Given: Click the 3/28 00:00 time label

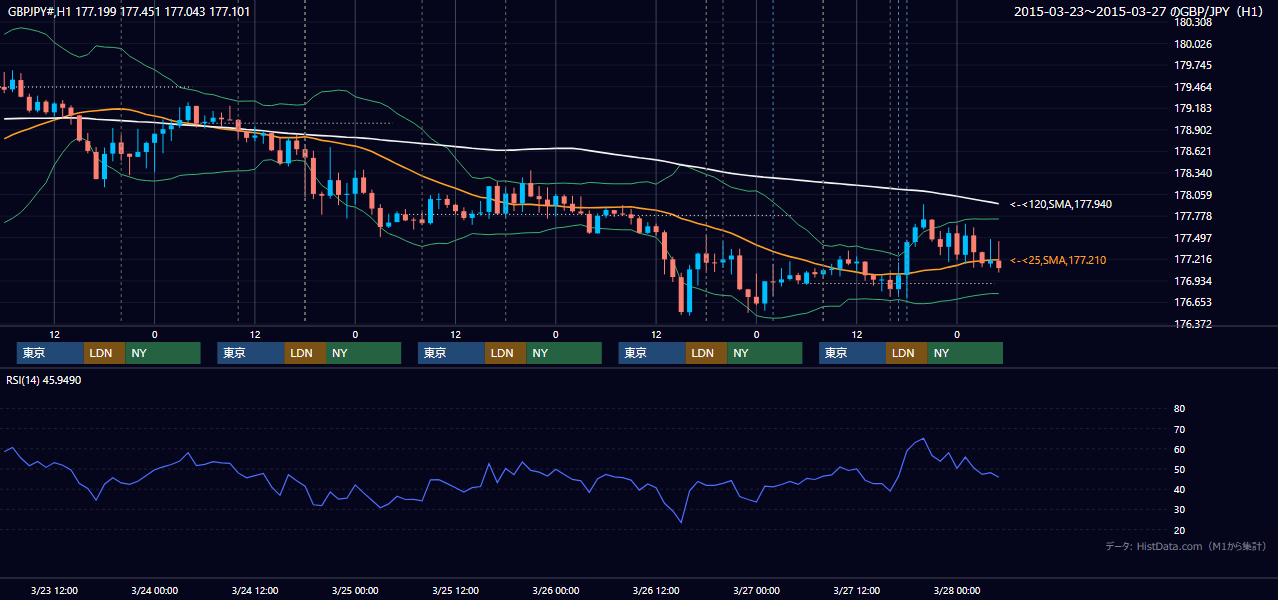Looking at the screenshot, I should [x=956, y=590].
